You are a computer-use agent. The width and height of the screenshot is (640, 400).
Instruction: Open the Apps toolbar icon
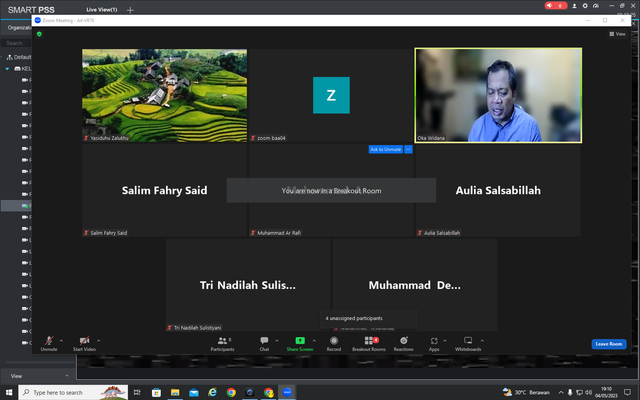tap(434, 344)
